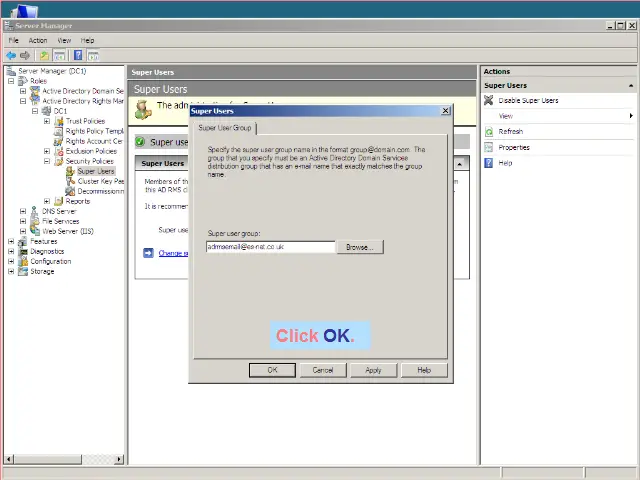Click the Browse... button

coord(360,247)
